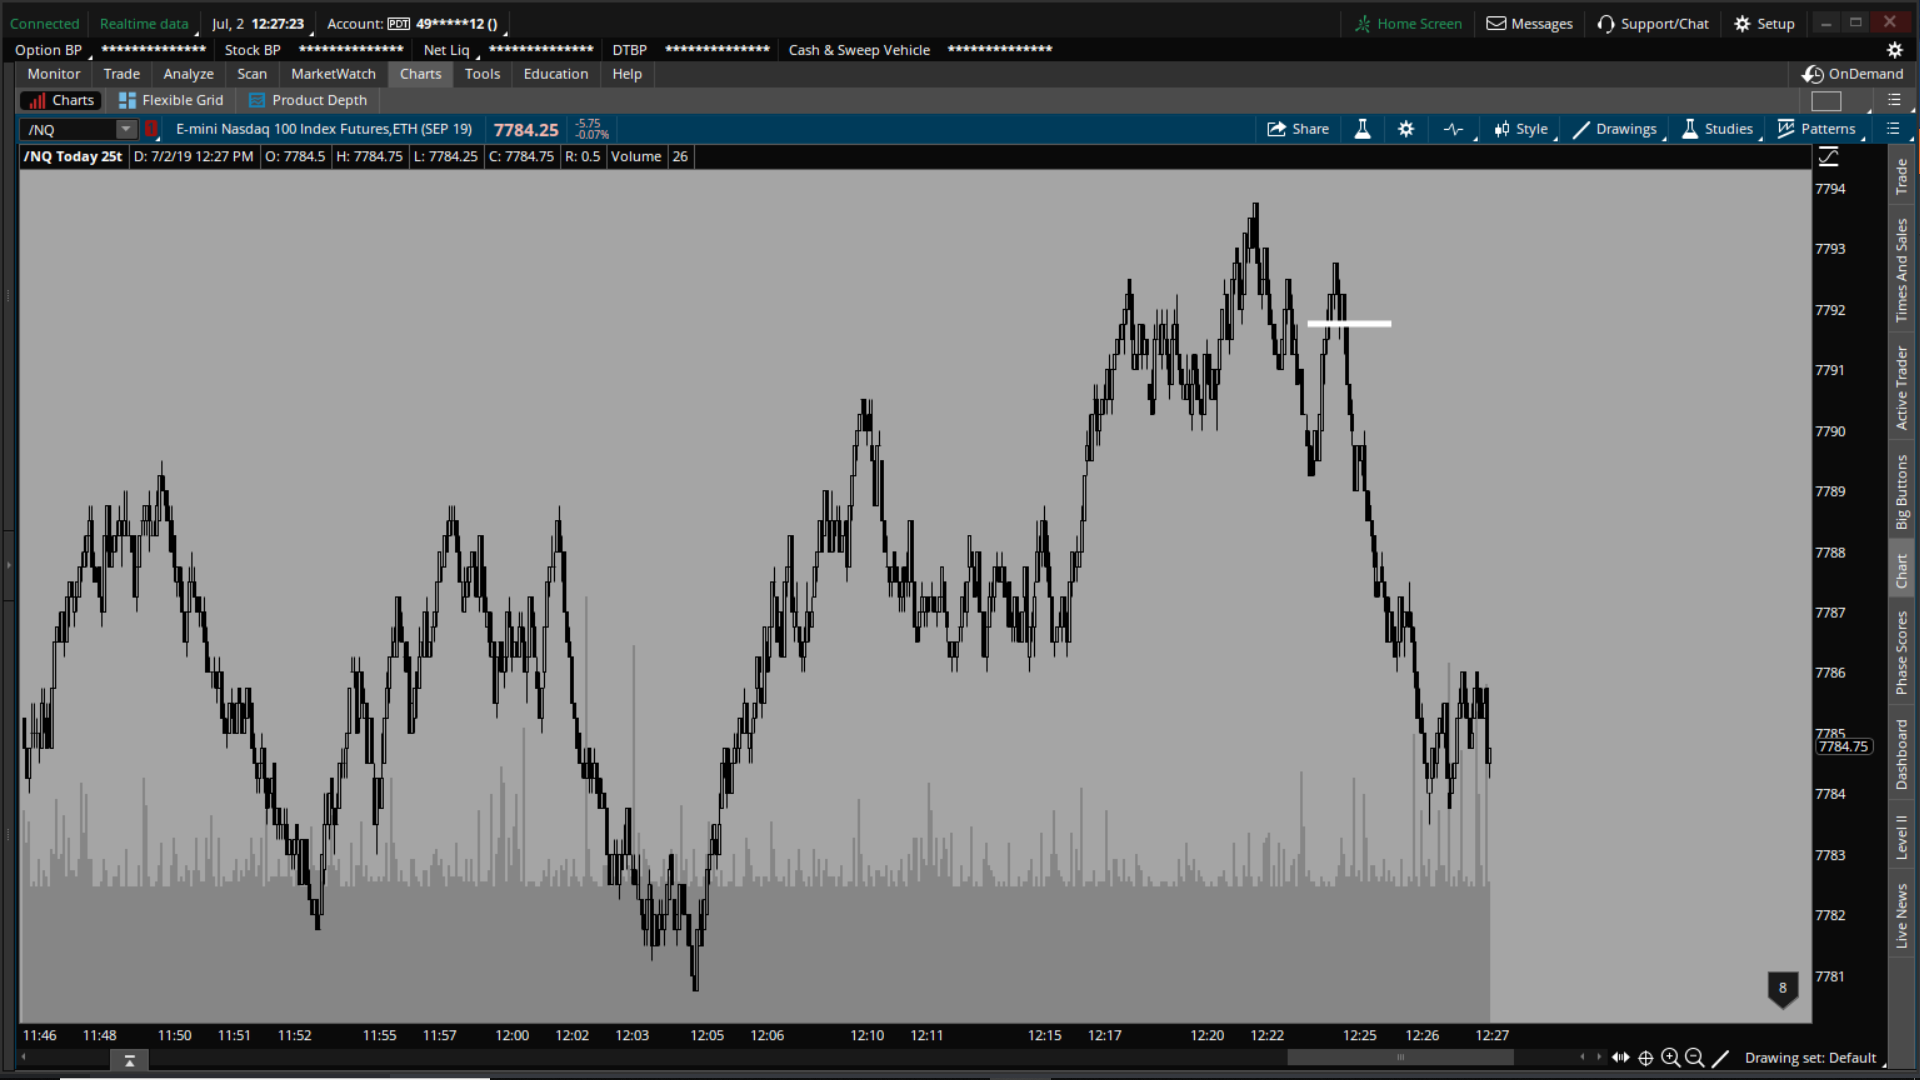Select the Chart sidebar panel
This screenshot has height=1080, width=1920.
[1901, 571]
